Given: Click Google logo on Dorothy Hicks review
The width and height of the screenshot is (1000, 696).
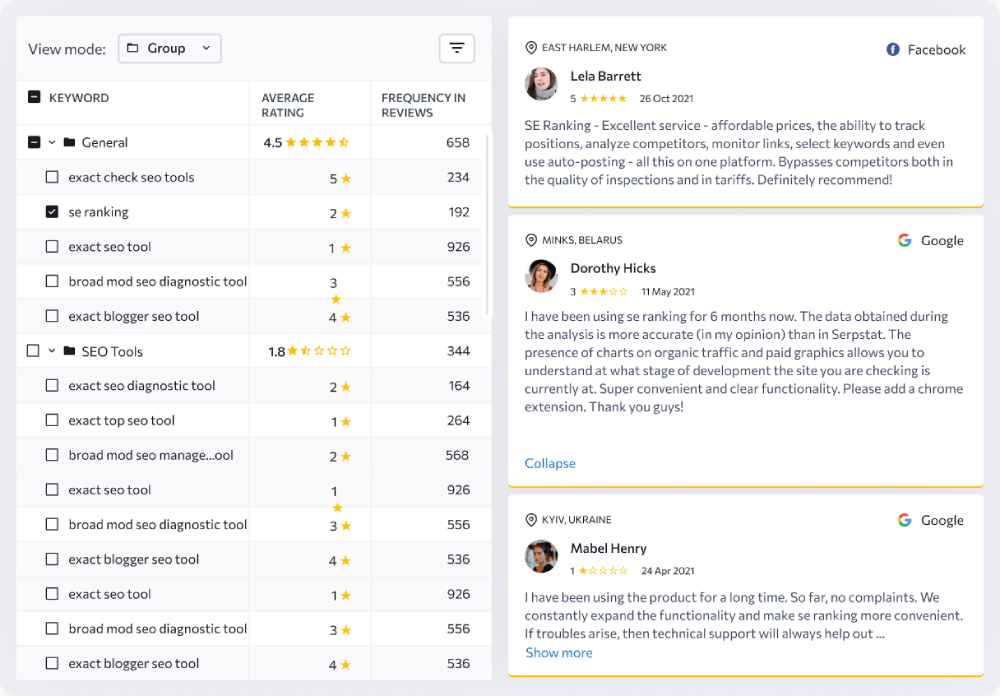Looking at the screenshot, I should click(x=904, y=241).
